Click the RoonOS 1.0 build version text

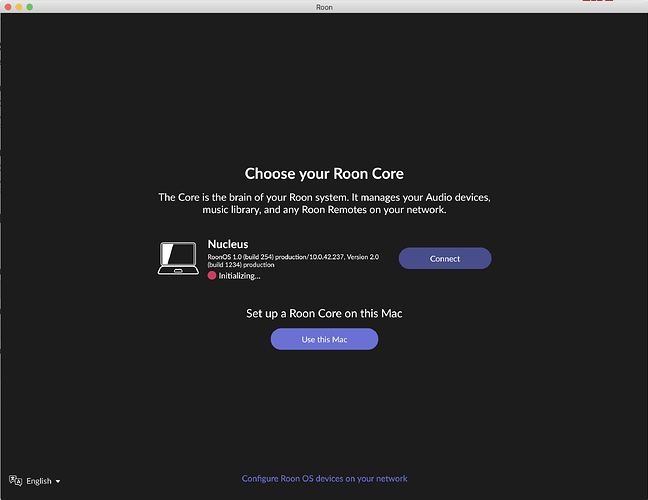(293, 261)
